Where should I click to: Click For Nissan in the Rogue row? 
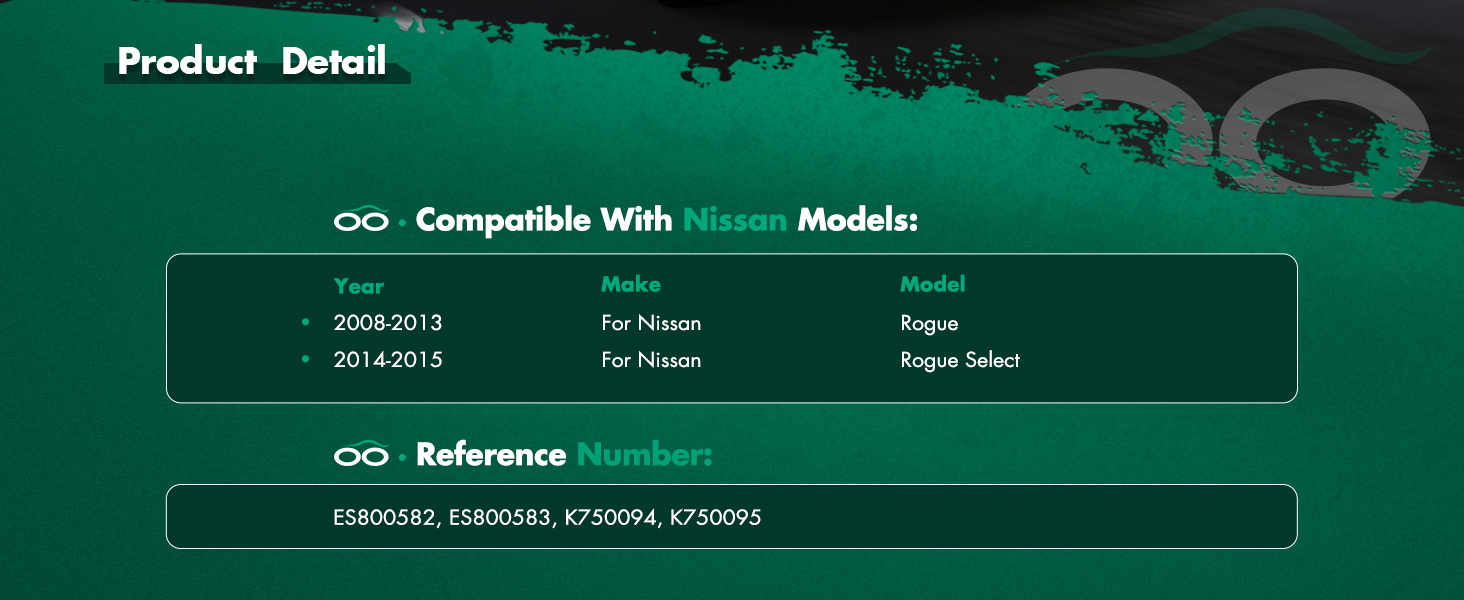651,323
